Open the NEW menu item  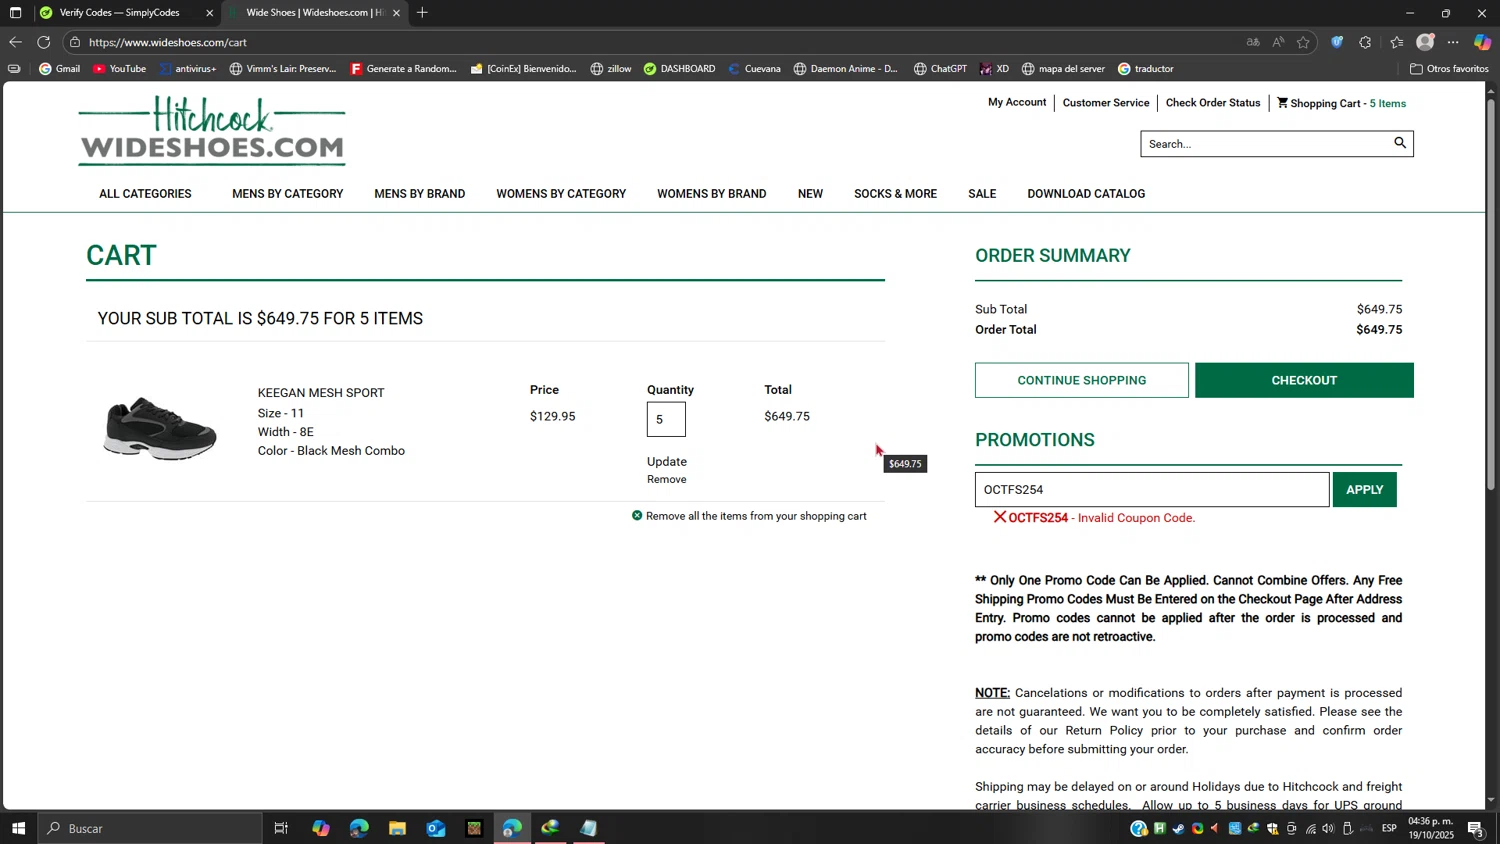click(x=810, y=194)
